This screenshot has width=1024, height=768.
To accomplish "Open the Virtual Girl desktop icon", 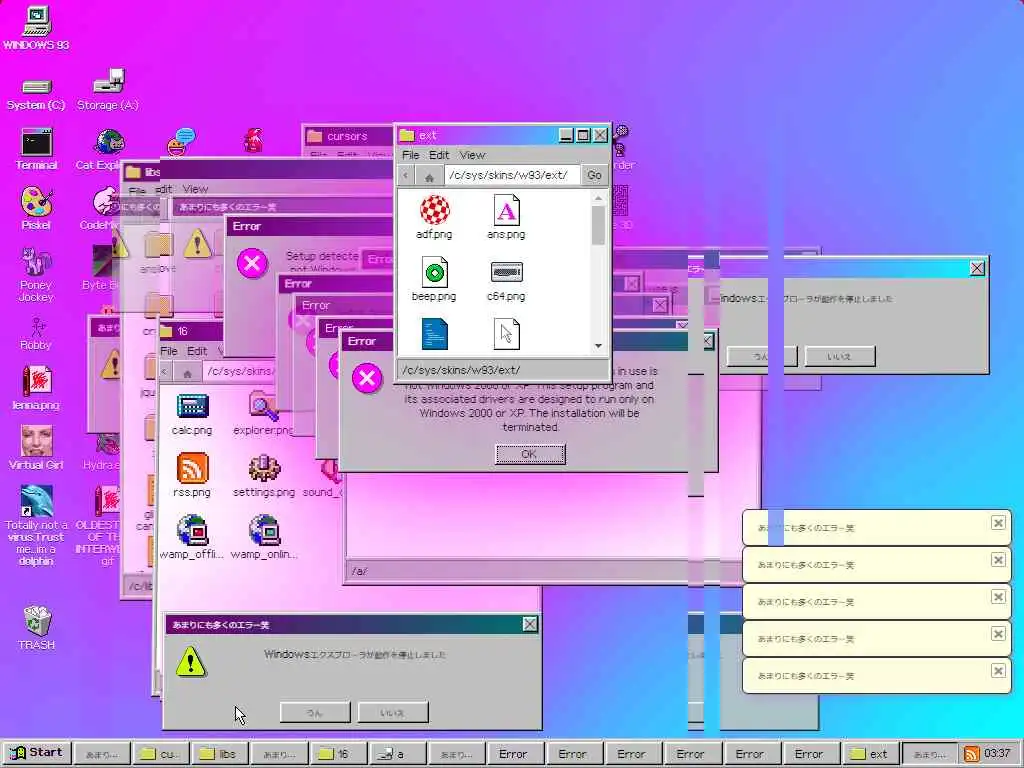I will coord(36,448).
